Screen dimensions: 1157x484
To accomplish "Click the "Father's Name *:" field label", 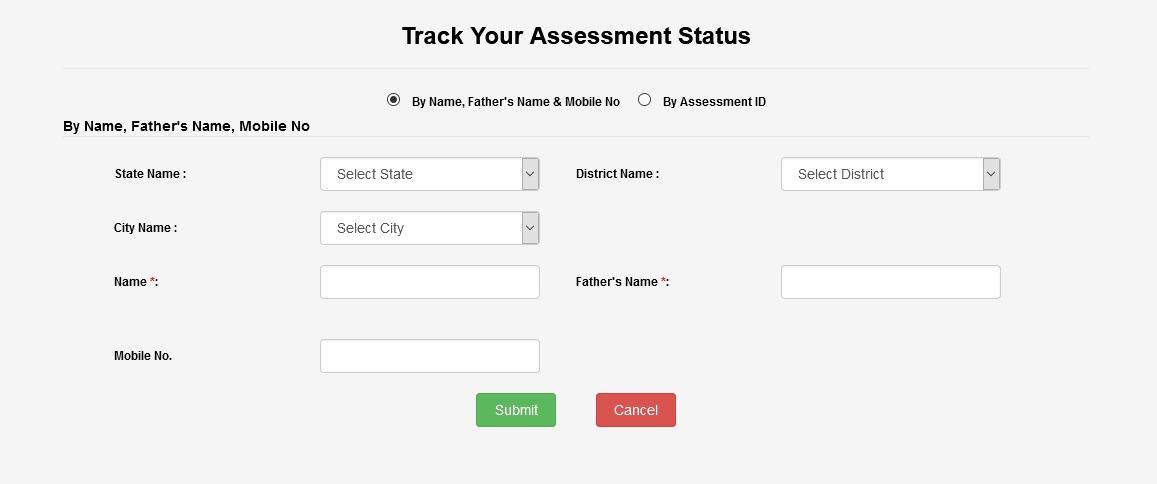I will pos(622,282).
